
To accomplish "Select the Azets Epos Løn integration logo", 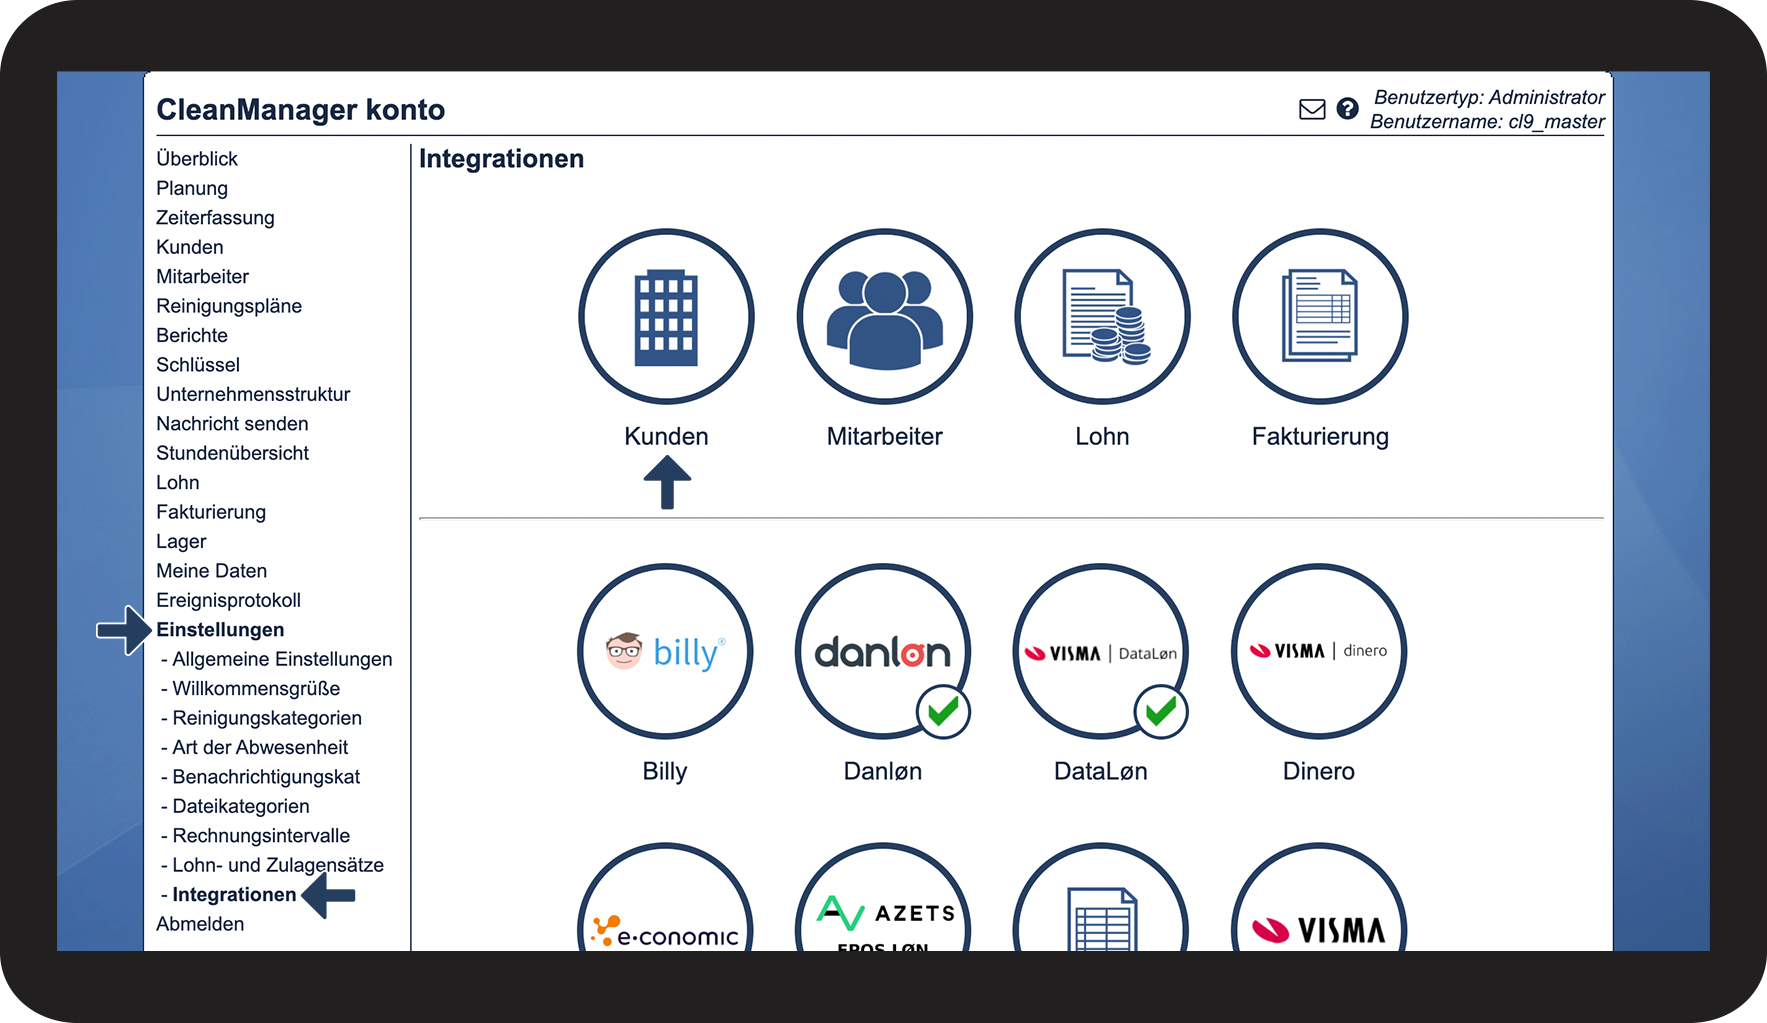I will tap(883, 898).
